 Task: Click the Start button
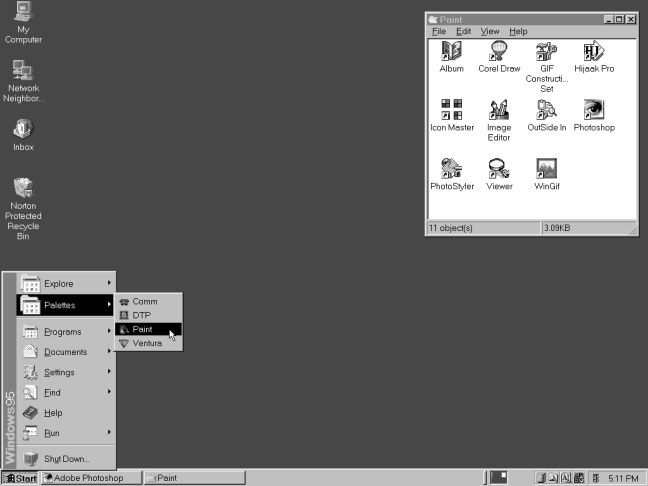click(x=20, y=478)
